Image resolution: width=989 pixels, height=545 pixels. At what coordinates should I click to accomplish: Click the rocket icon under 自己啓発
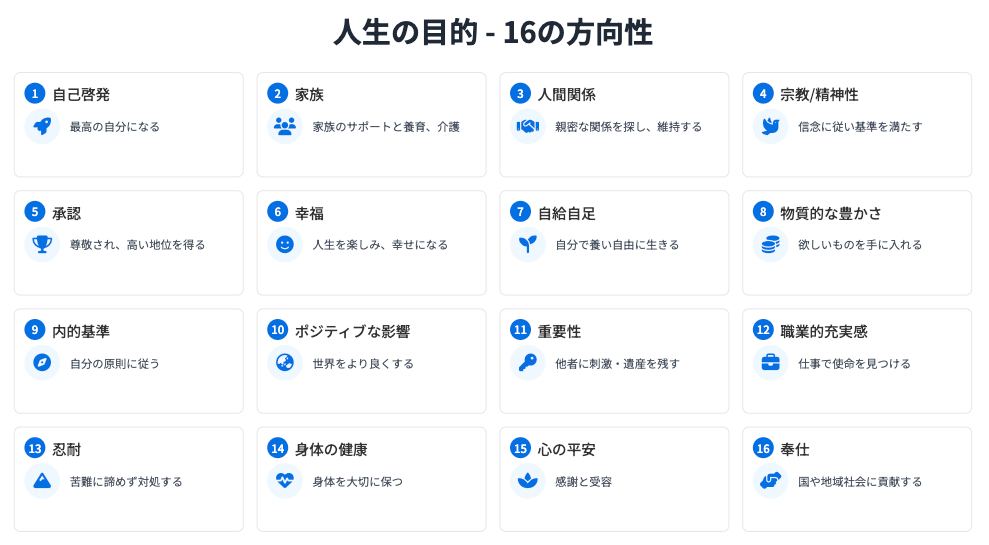(x=42, y=127)
